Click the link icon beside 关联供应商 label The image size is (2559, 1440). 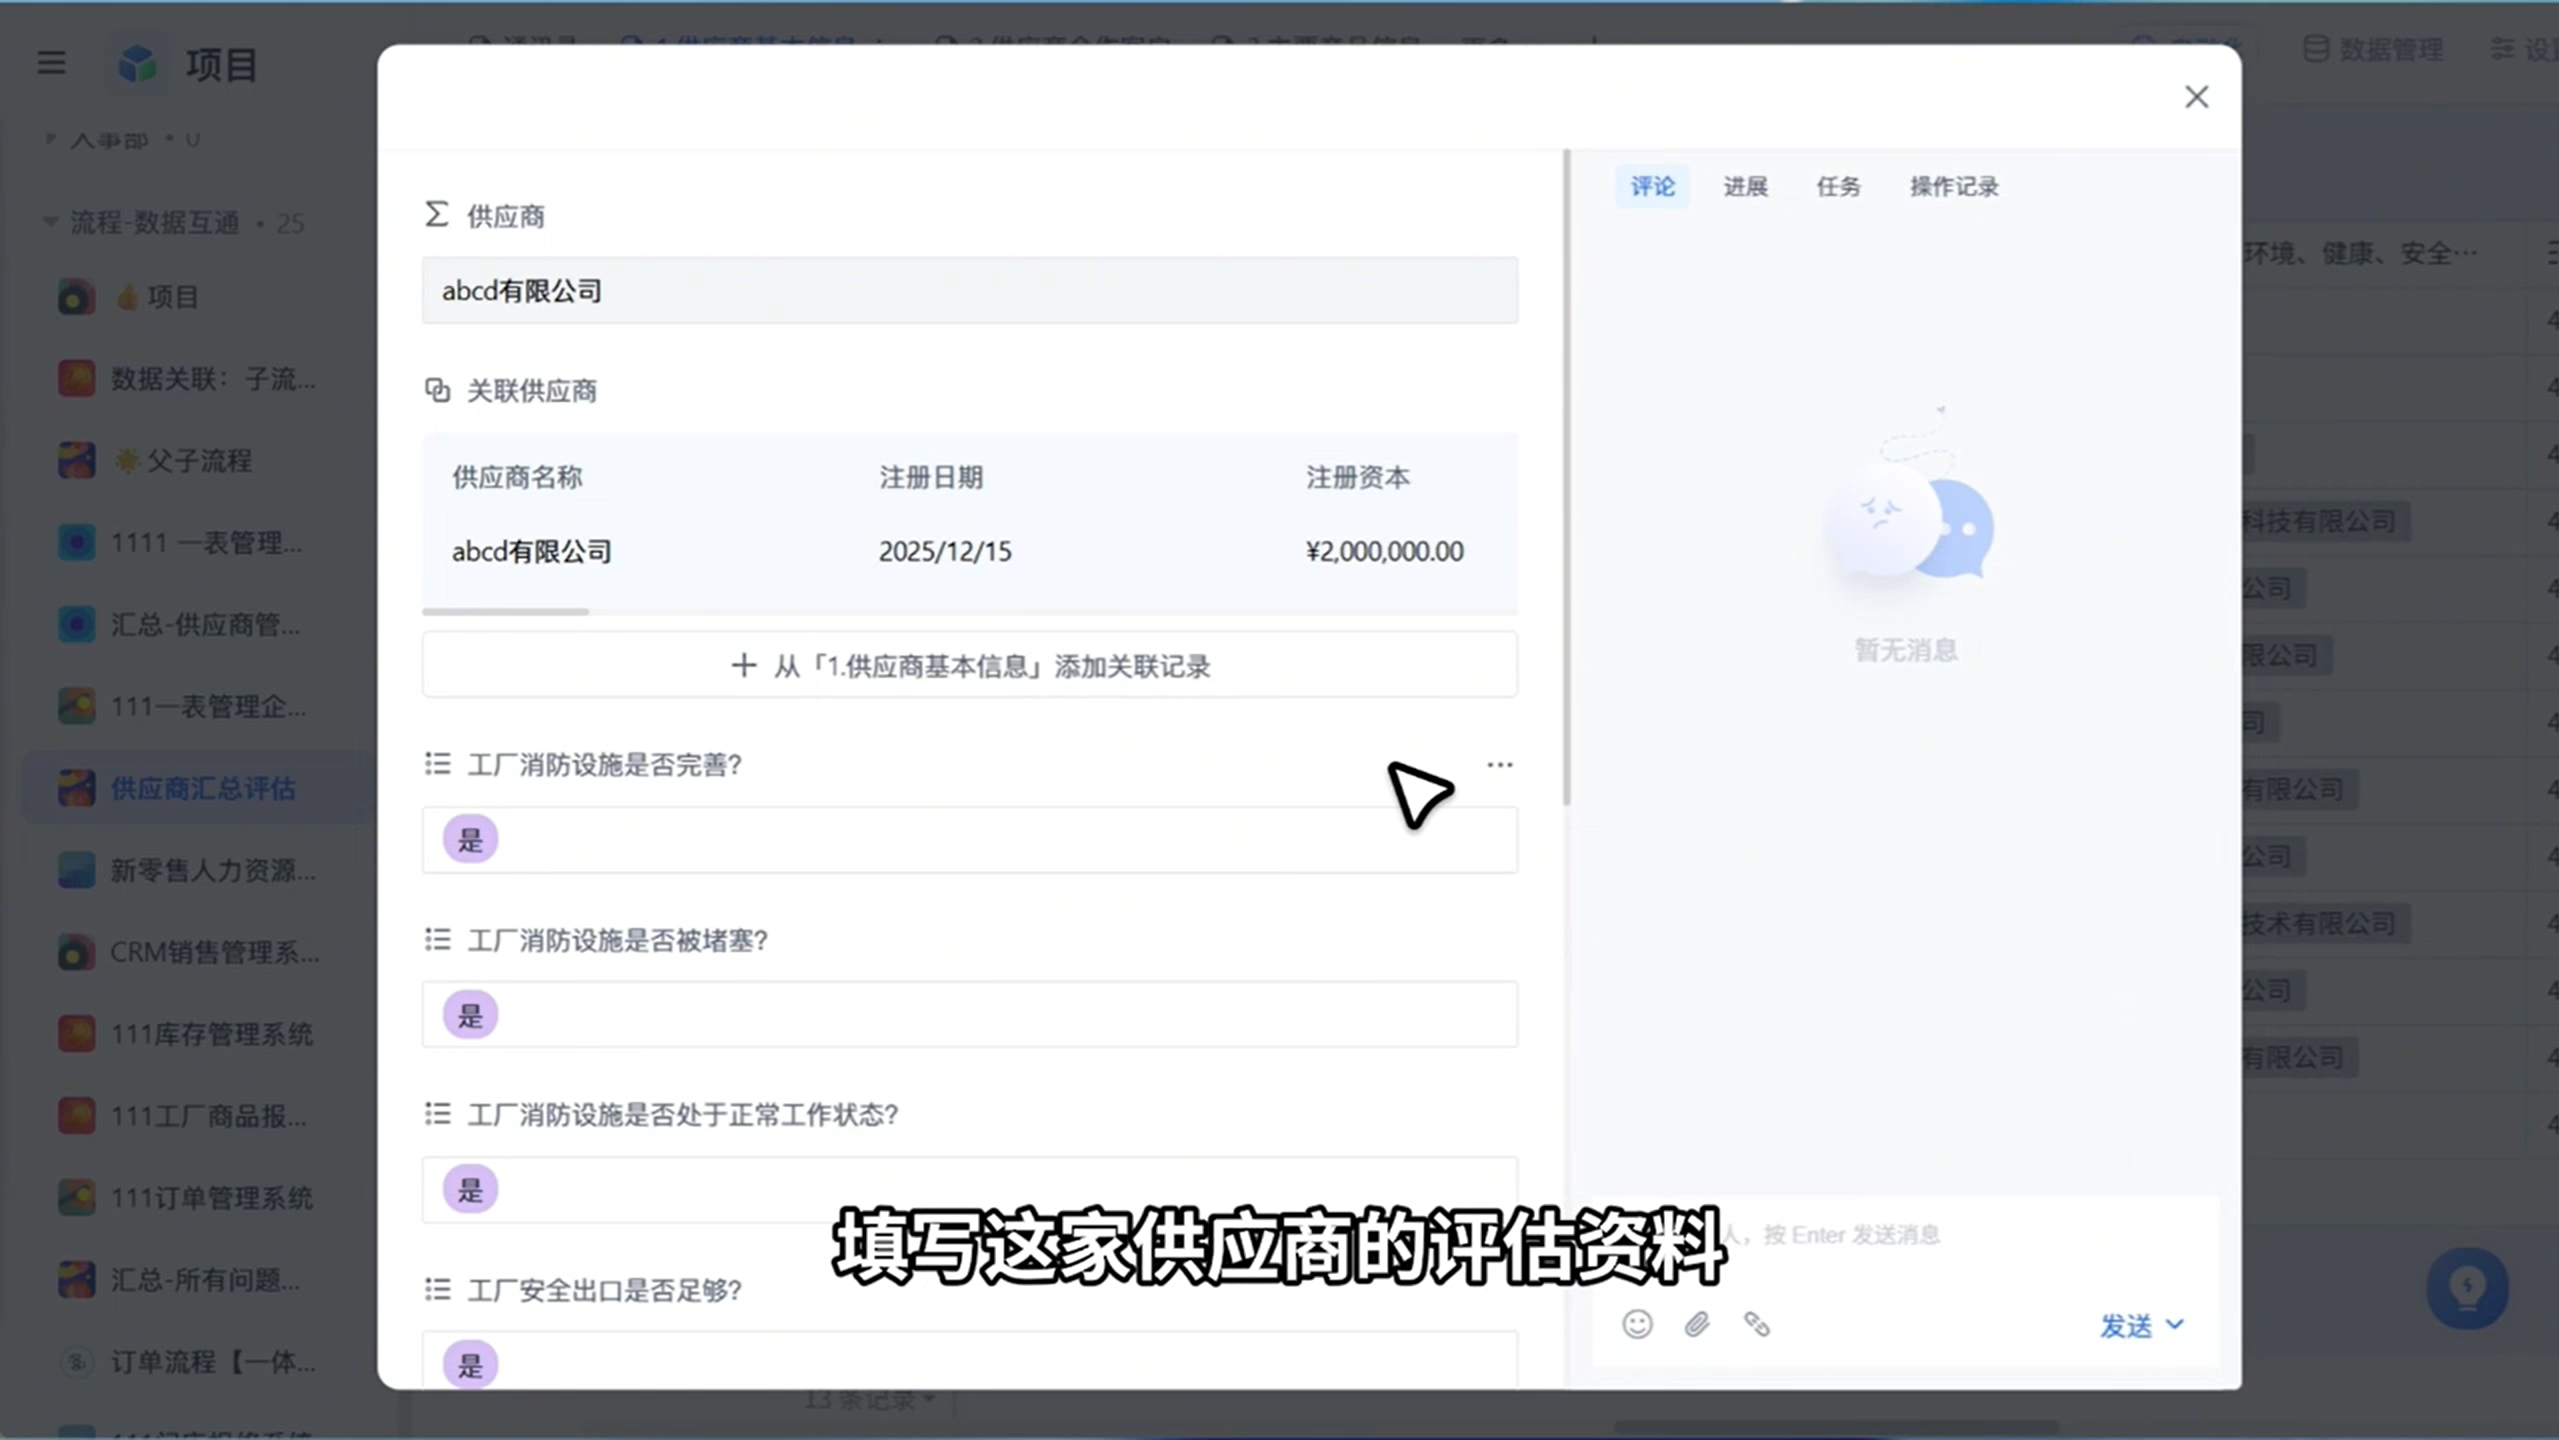(x=437, y=390)
